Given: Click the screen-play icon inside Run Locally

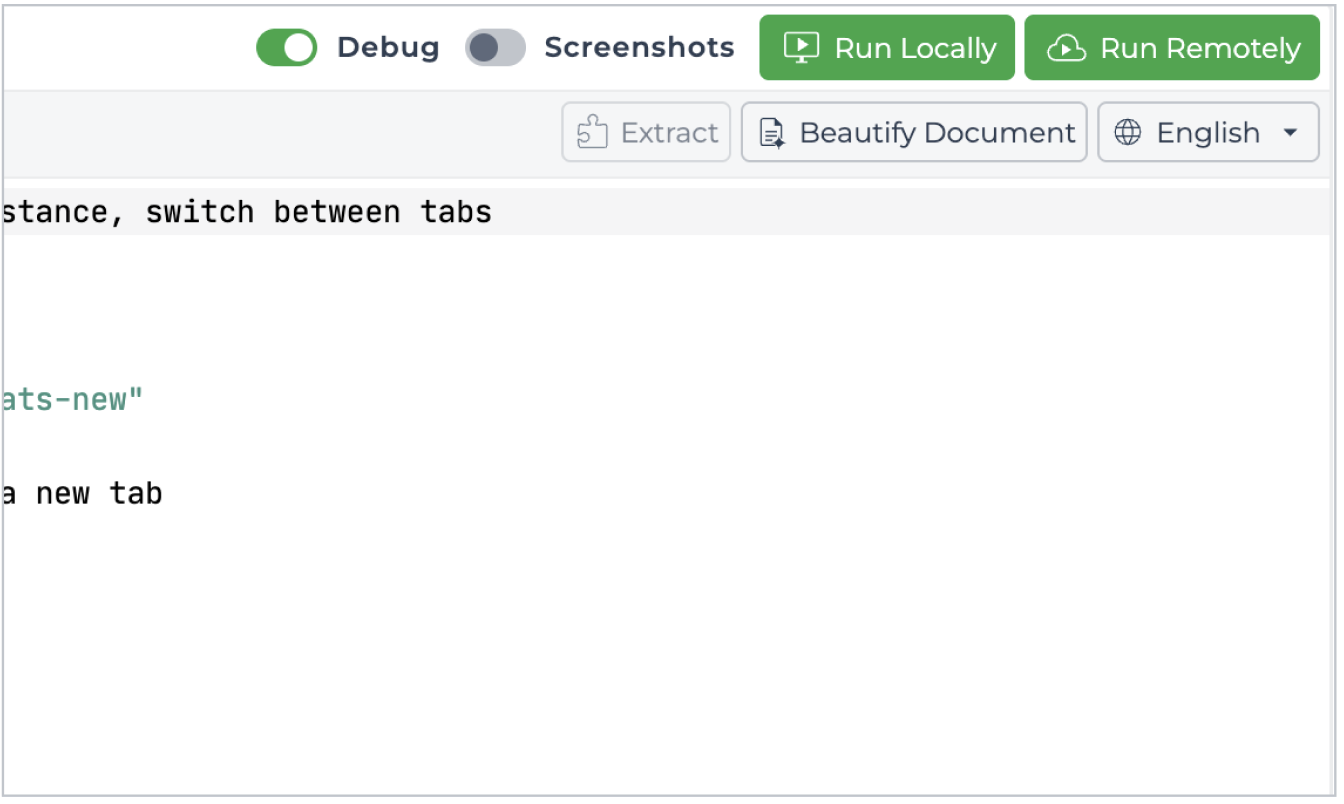Looking at the screenshot, I should [800, 47].
